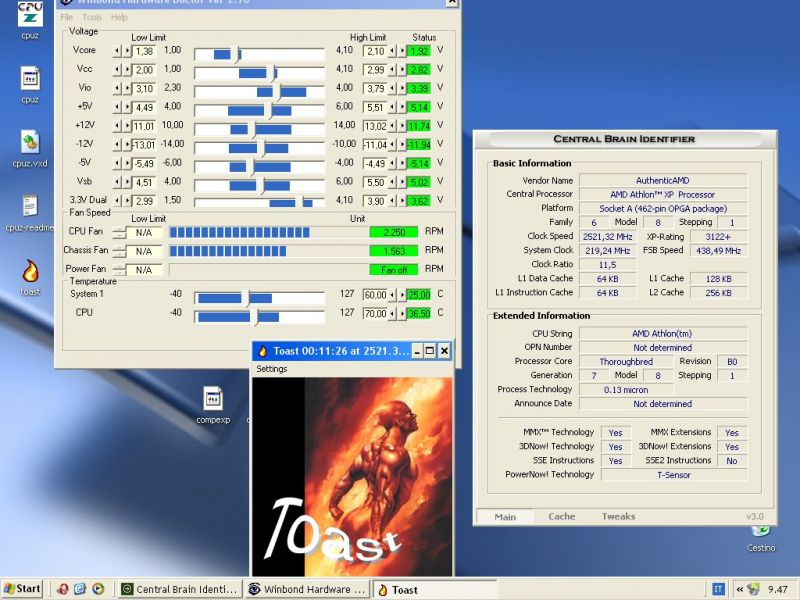This screenshot has width=800, height=600.
Task: Switch to Central Brain Identifier taskbar button
Action: tap(180, 589)
